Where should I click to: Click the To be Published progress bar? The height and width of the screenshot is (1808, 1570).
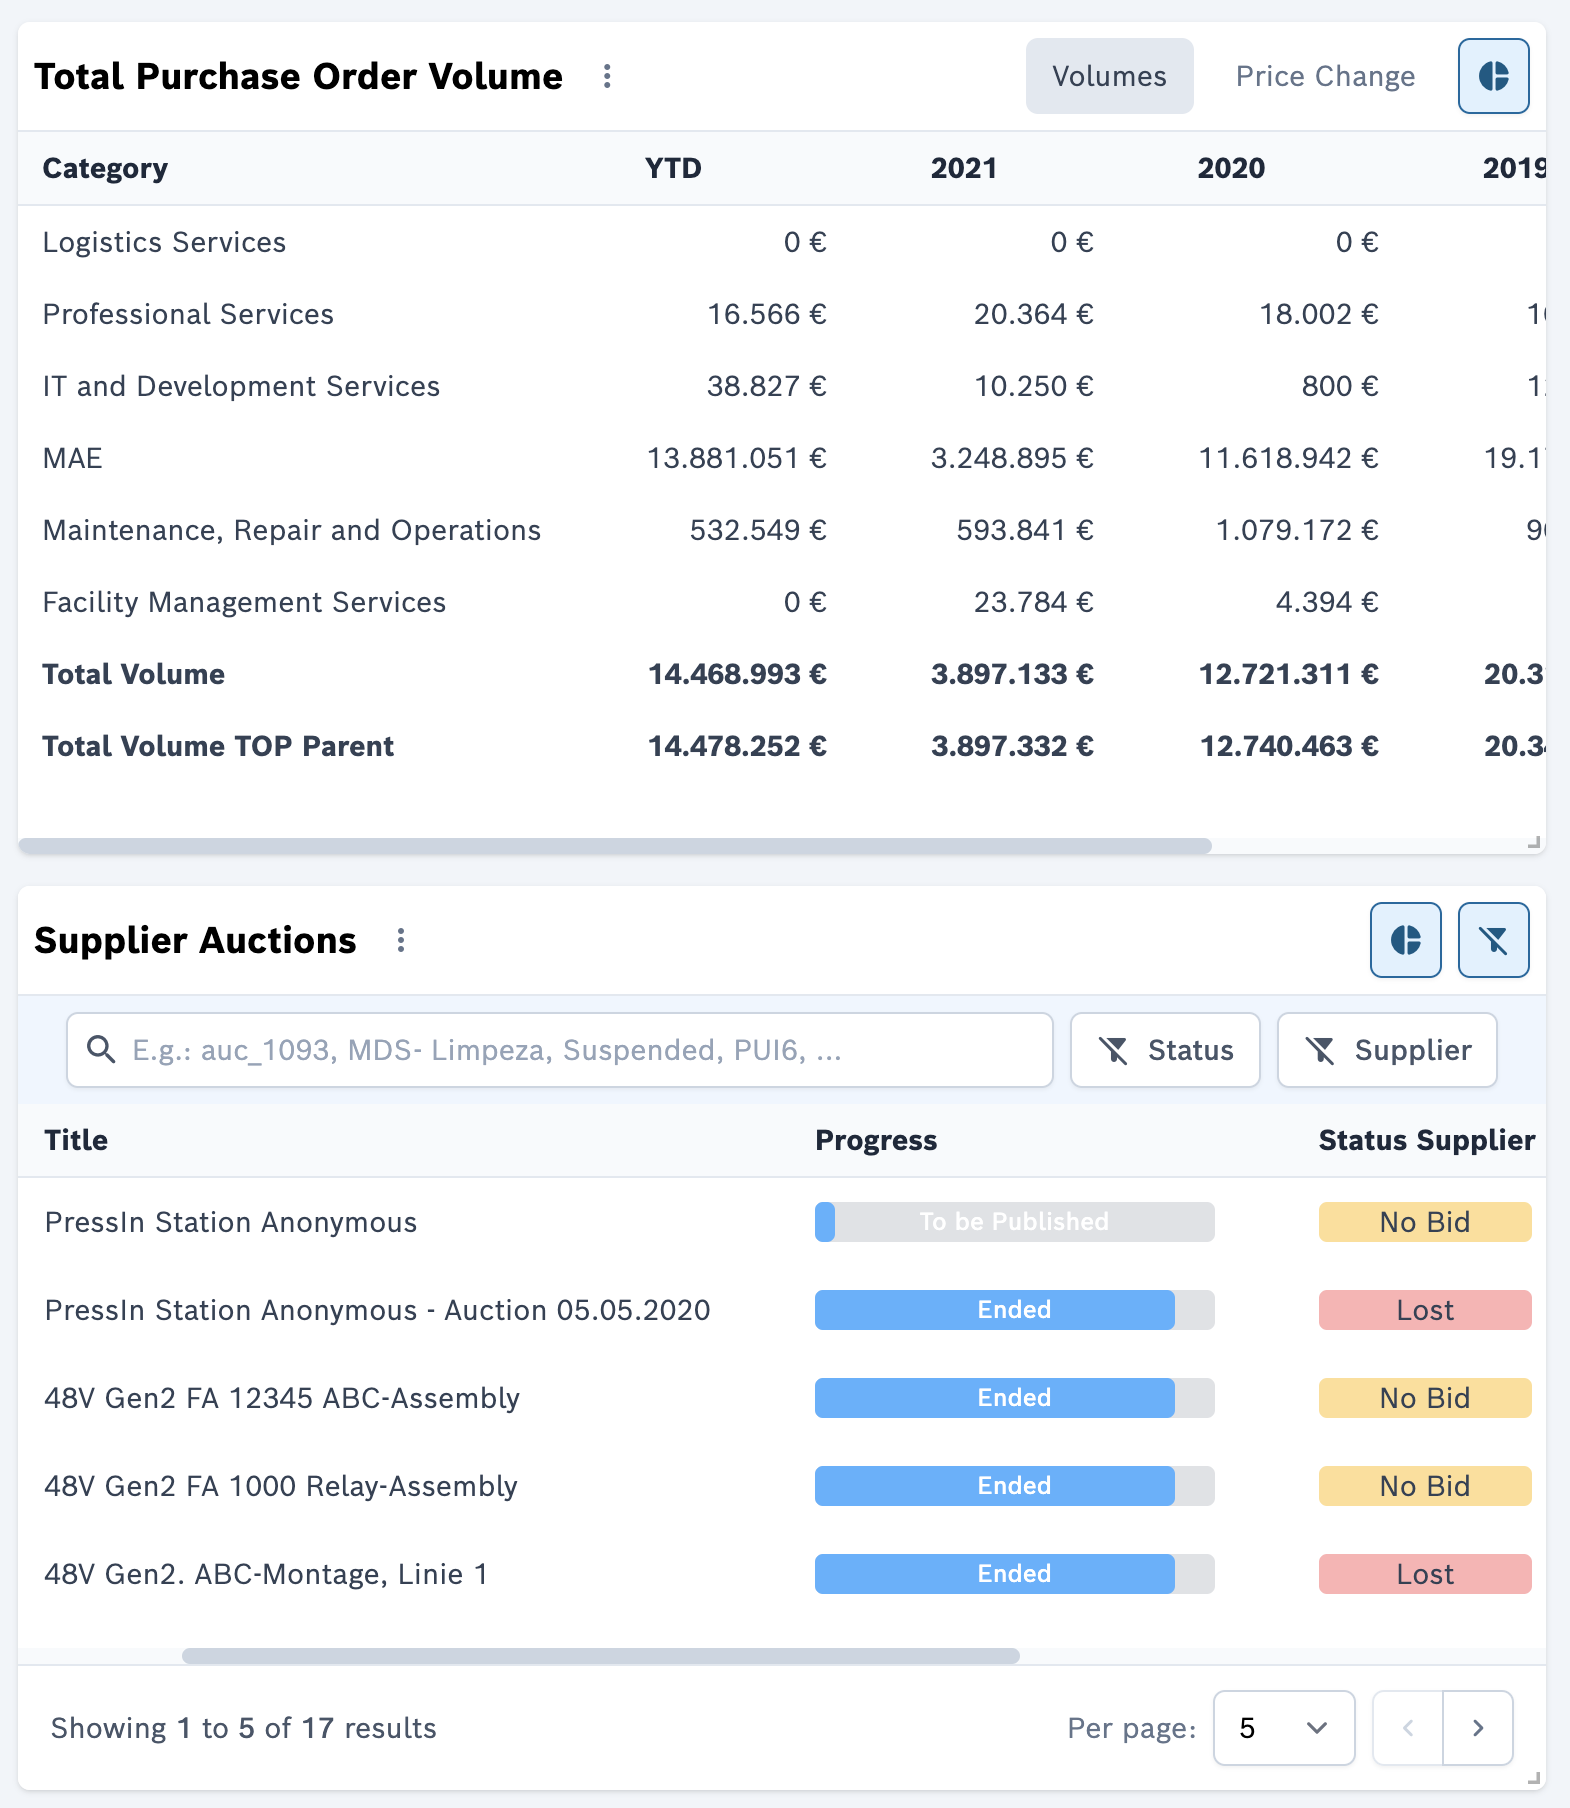pos(1014,1222)
